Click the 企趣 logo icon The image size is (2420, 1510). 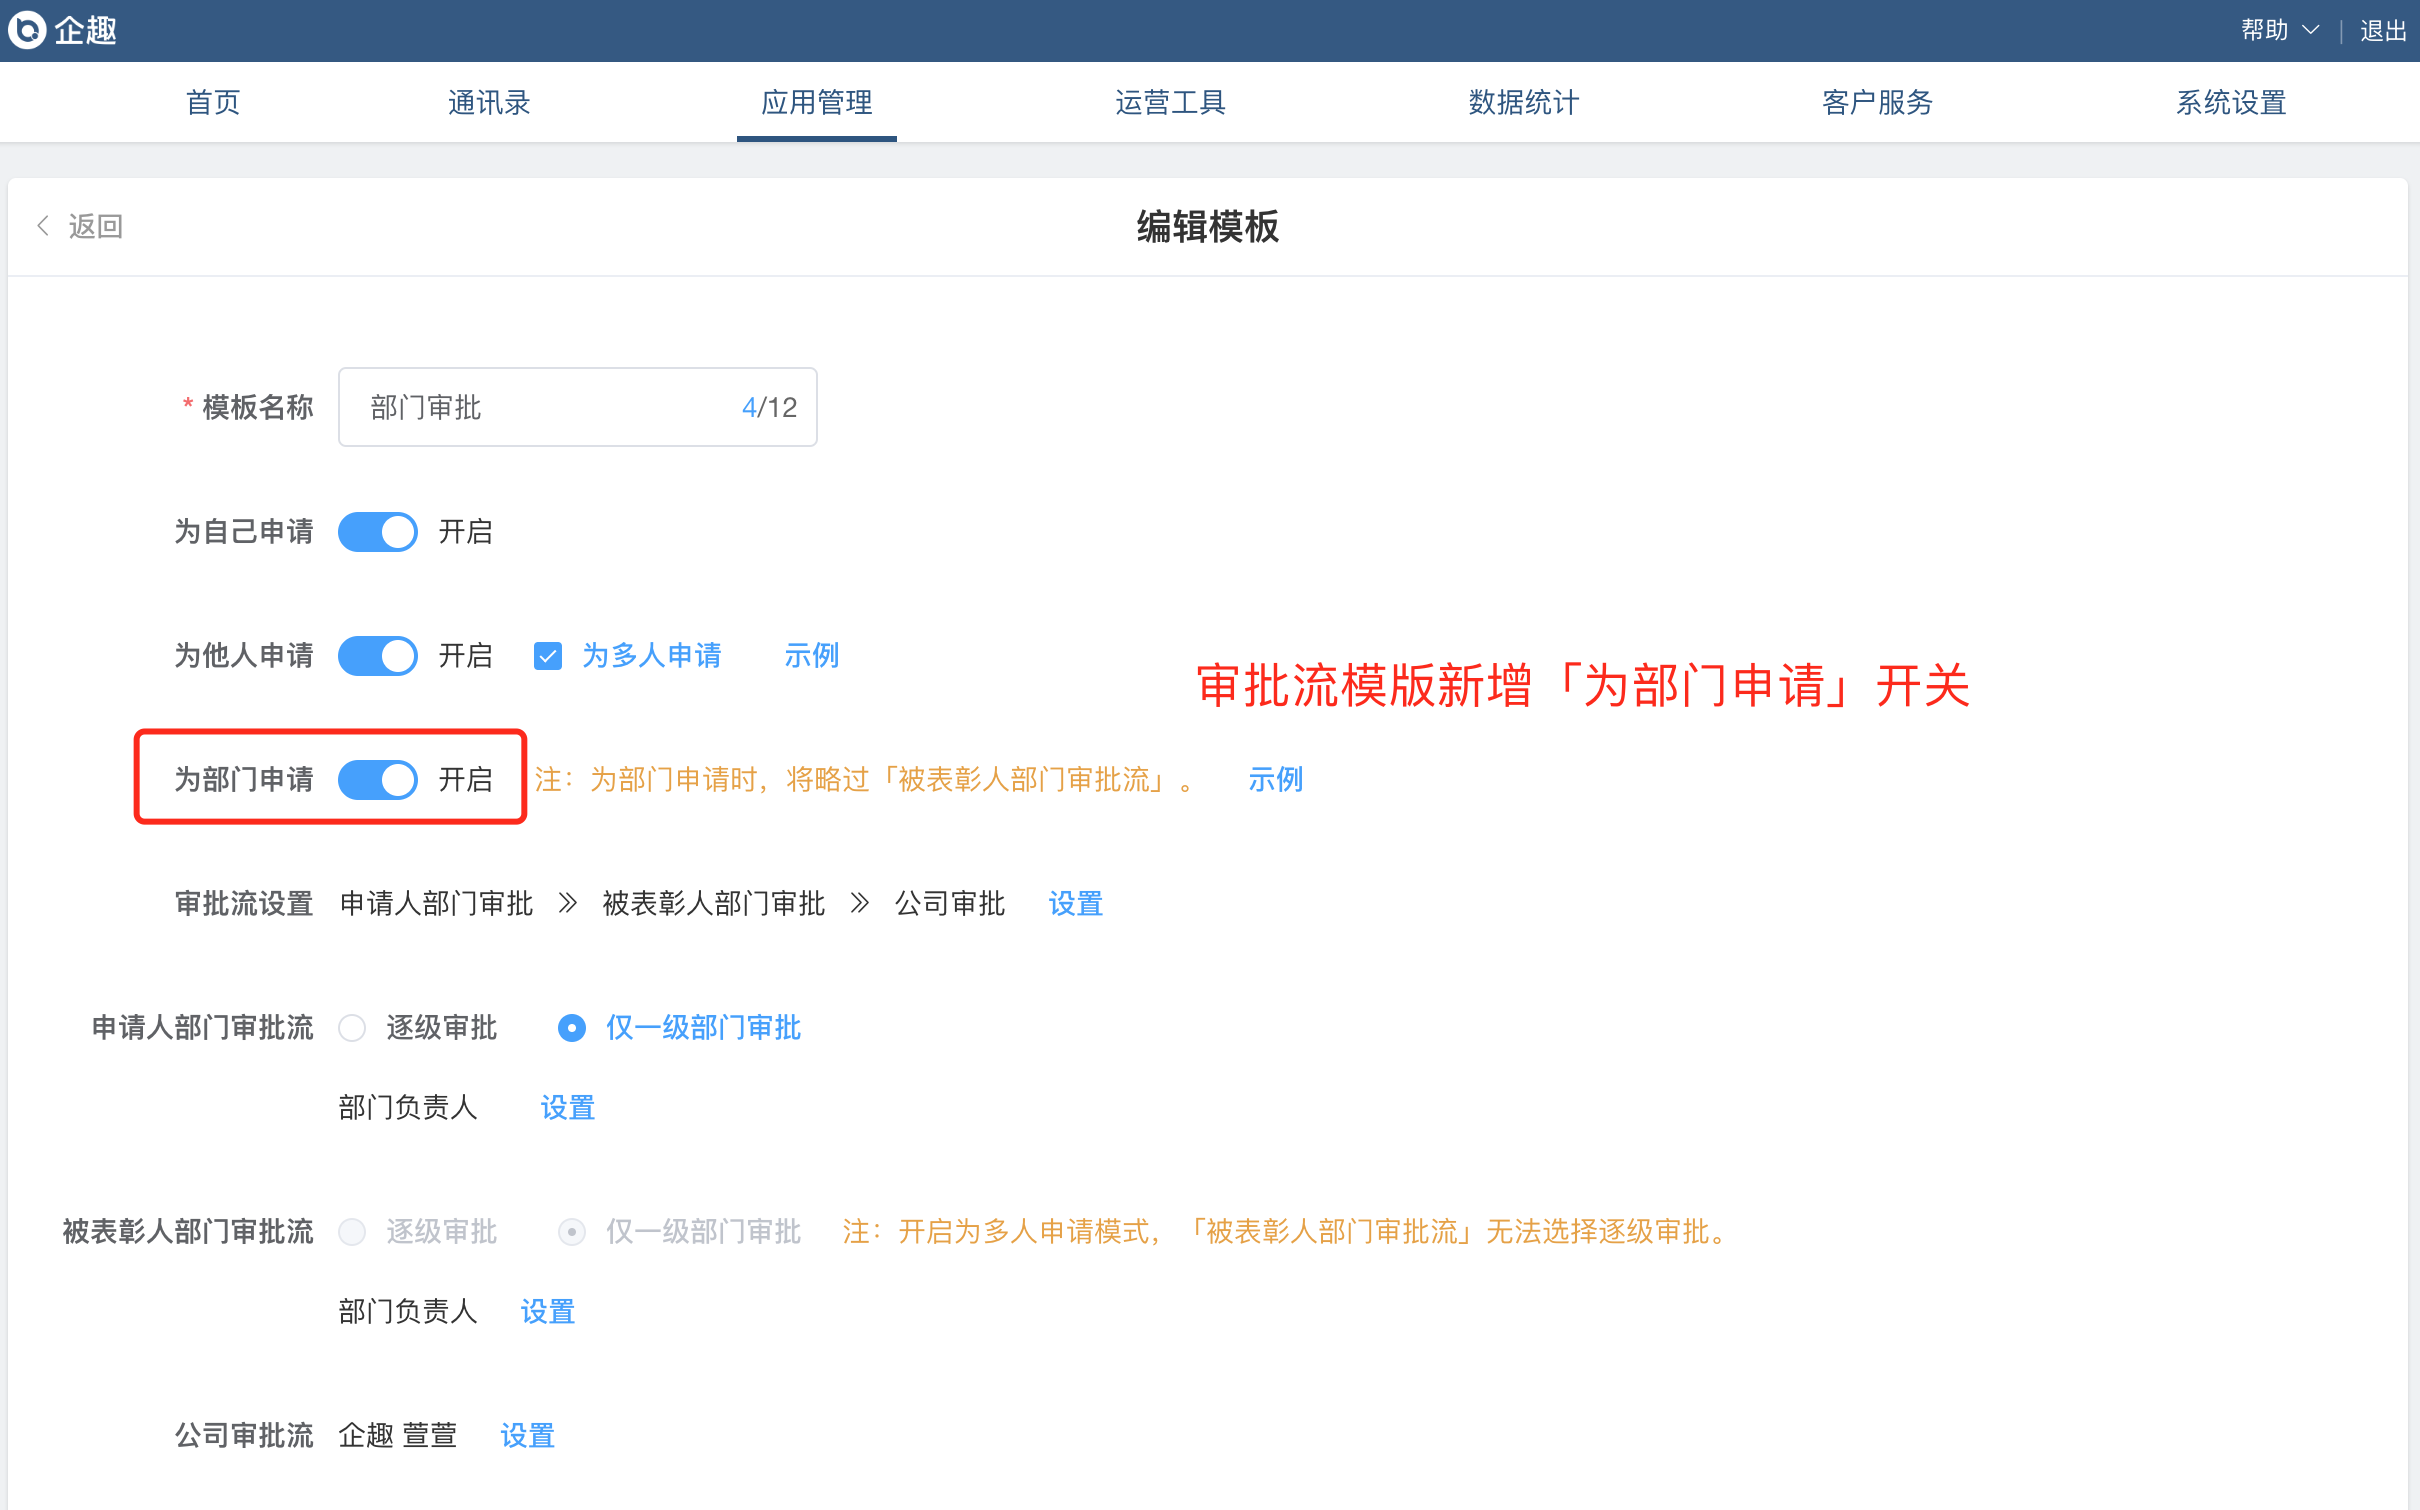coord(27,30)
